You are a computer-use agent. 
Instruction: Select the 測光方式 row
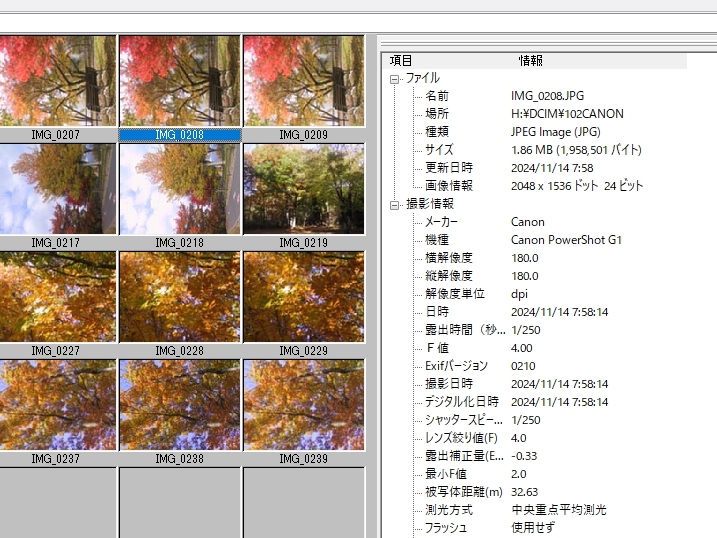[515, 510]
